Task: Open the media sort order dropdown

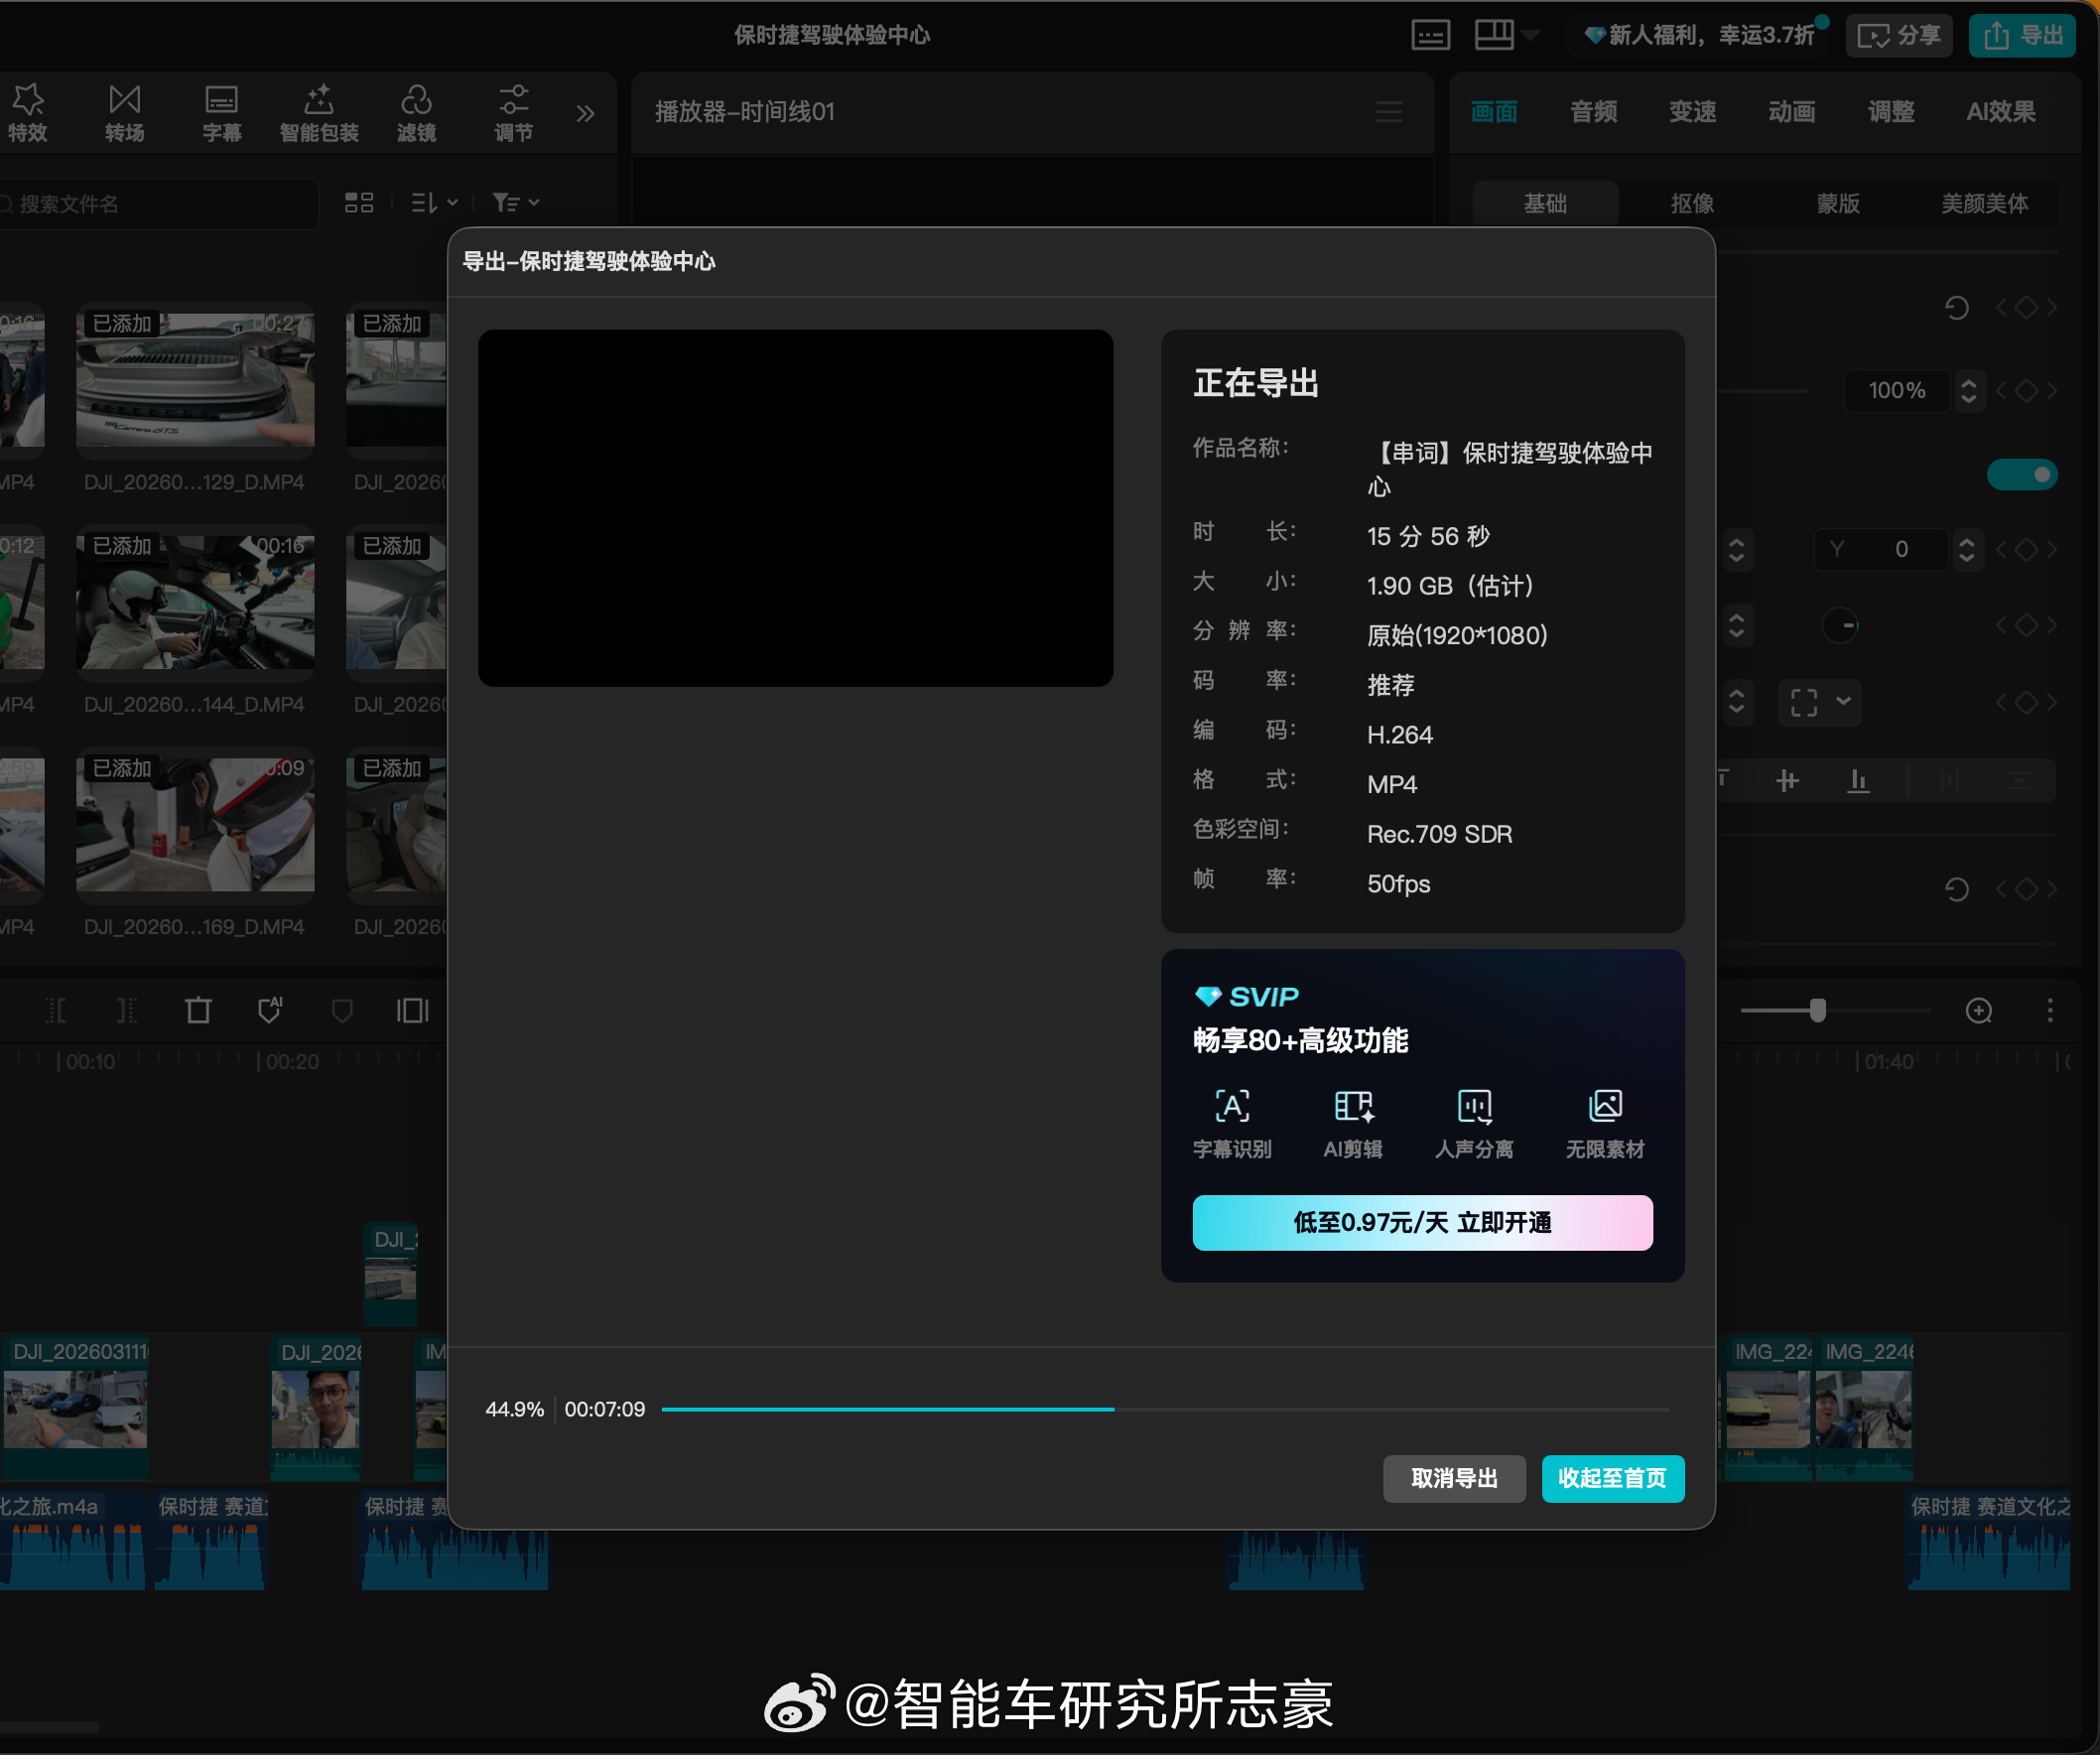Action: 434,203
